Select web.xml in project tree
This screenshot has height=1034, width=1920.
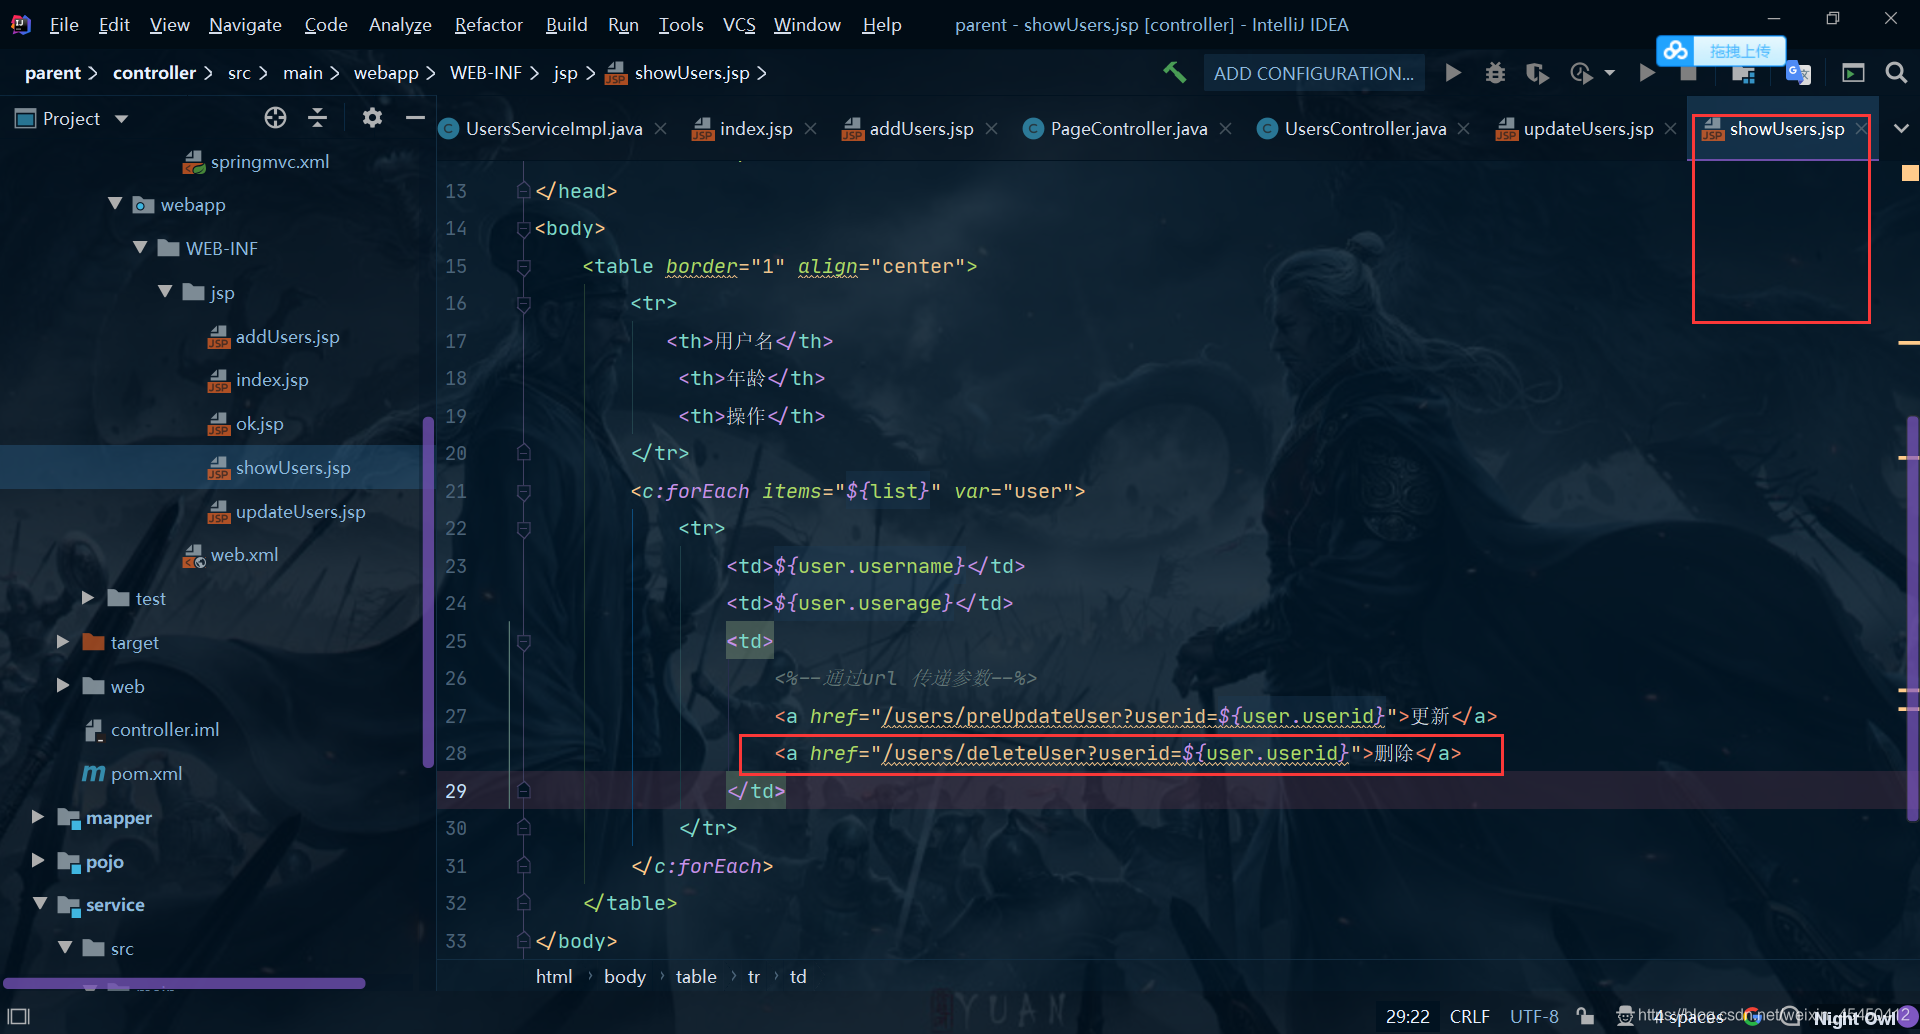tap(244, 555)
